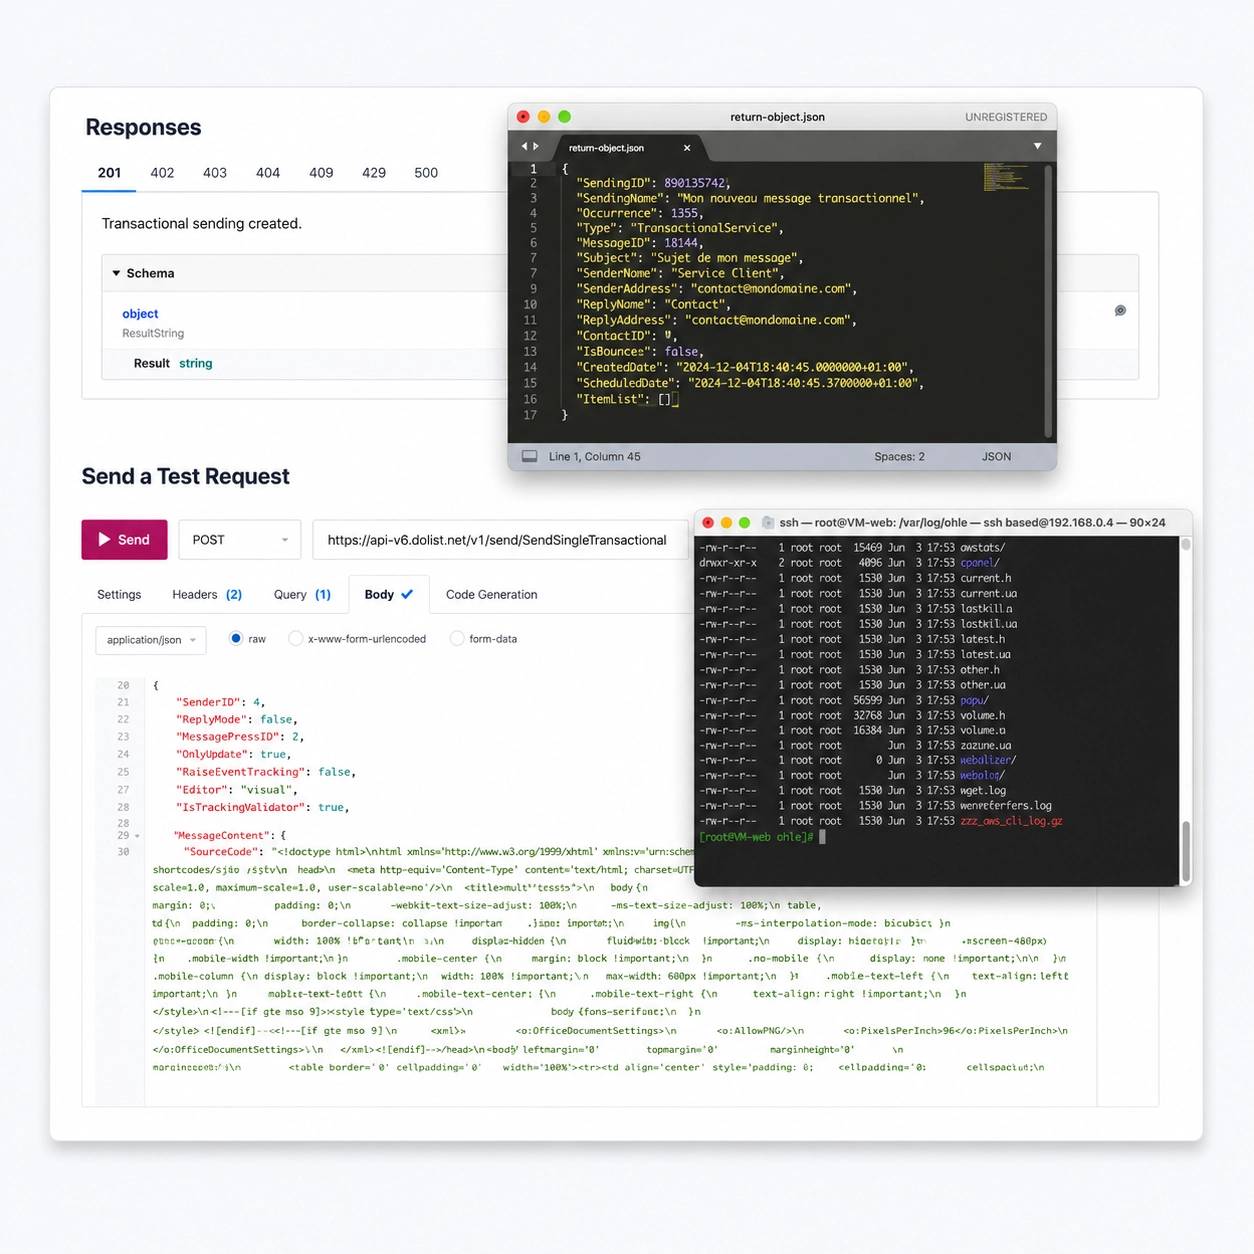Switch to the 201 response tab

109,172
